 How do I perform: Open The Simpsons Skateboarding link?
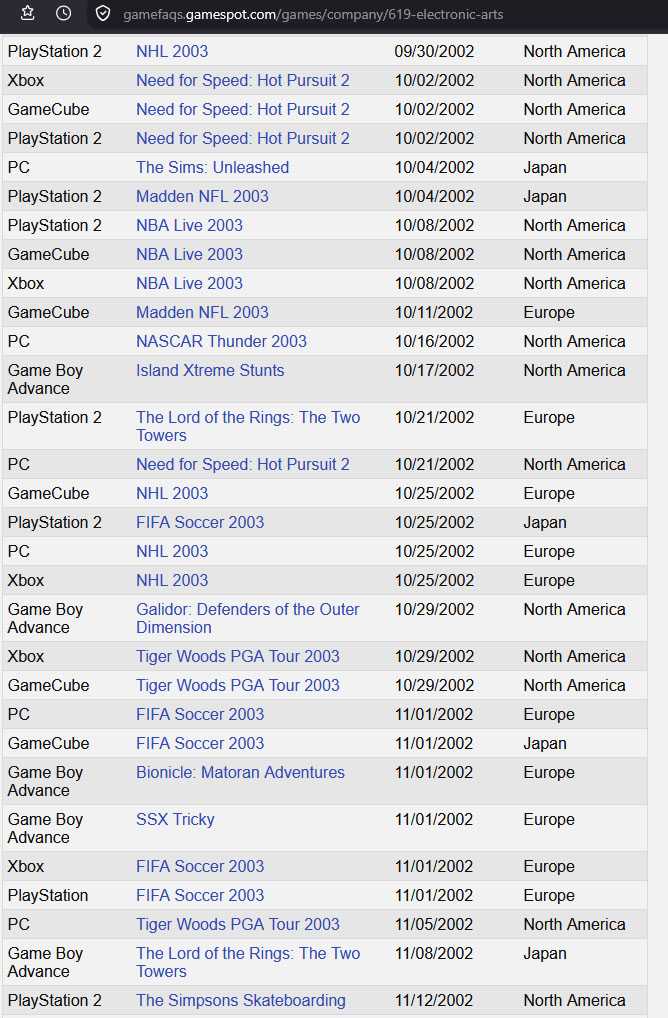(x=241, y=1000)
